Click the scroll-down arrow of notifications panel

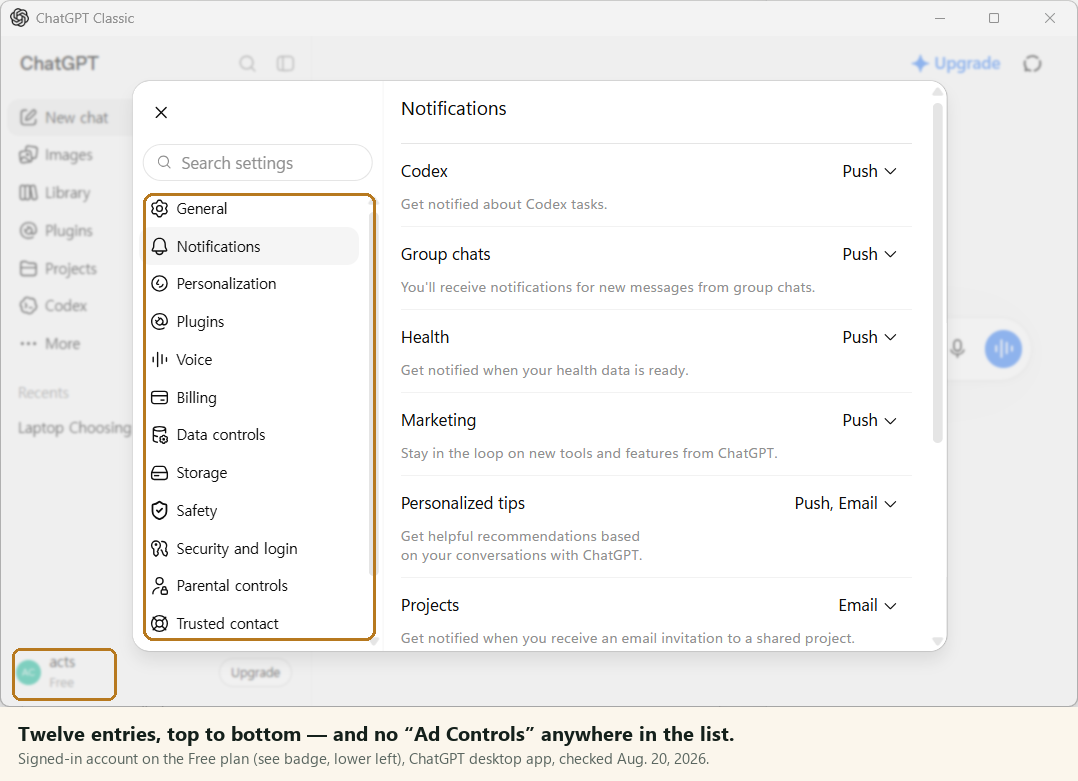pyautogui.click(x=937, y=641)
